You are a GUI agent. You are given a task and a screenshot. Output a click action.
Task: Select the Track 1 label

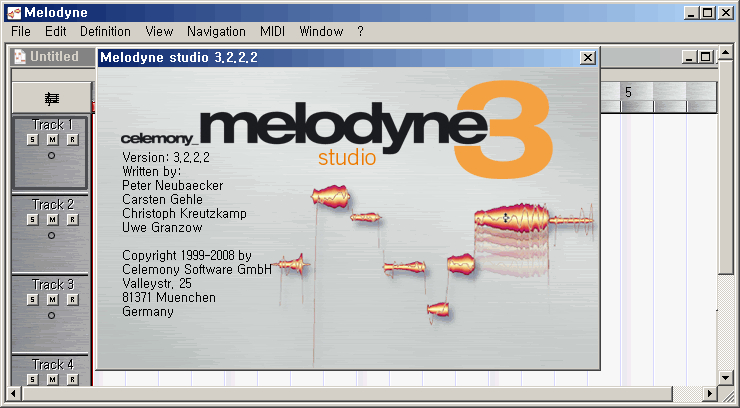click(x=52, y=125)
